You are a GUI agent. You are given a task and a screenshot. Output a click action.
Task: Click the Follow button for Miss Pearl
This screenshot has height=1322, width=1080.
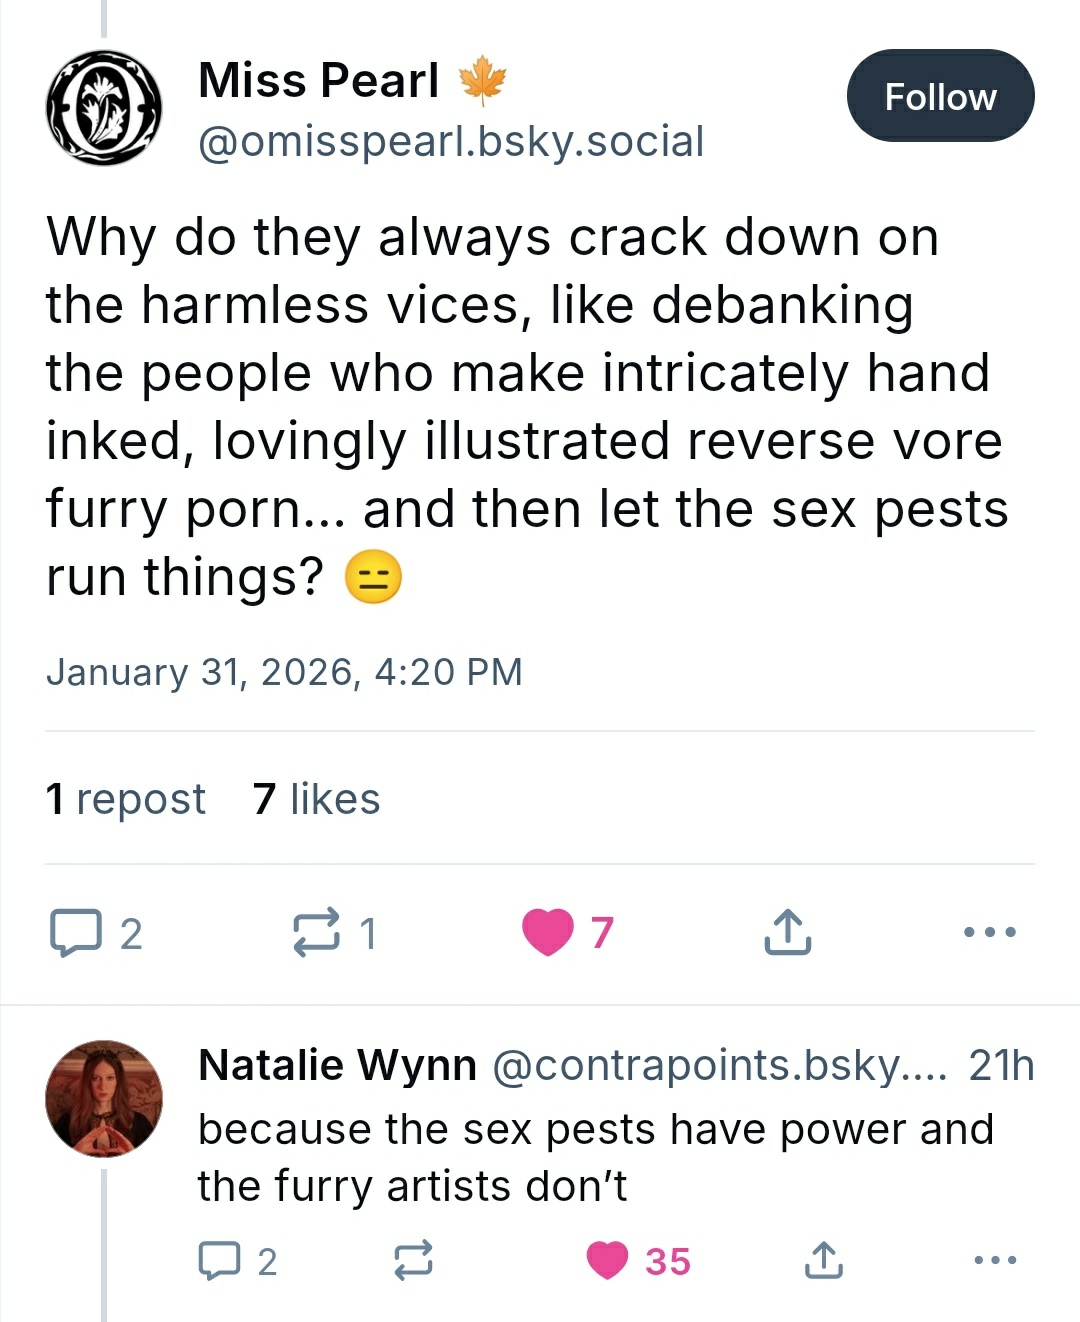click(940, 96)
